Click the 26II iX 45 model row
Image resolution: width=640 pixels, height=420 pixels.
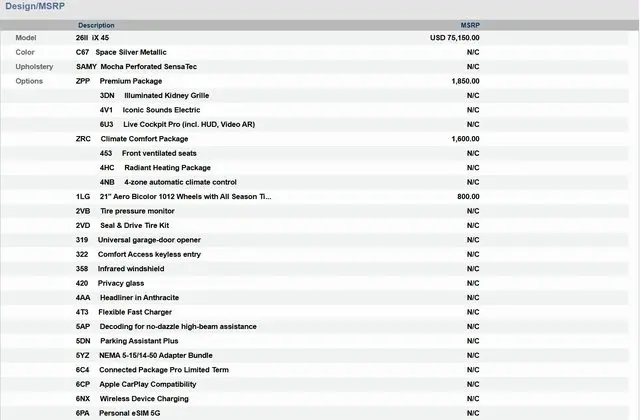tap(92, 37)
